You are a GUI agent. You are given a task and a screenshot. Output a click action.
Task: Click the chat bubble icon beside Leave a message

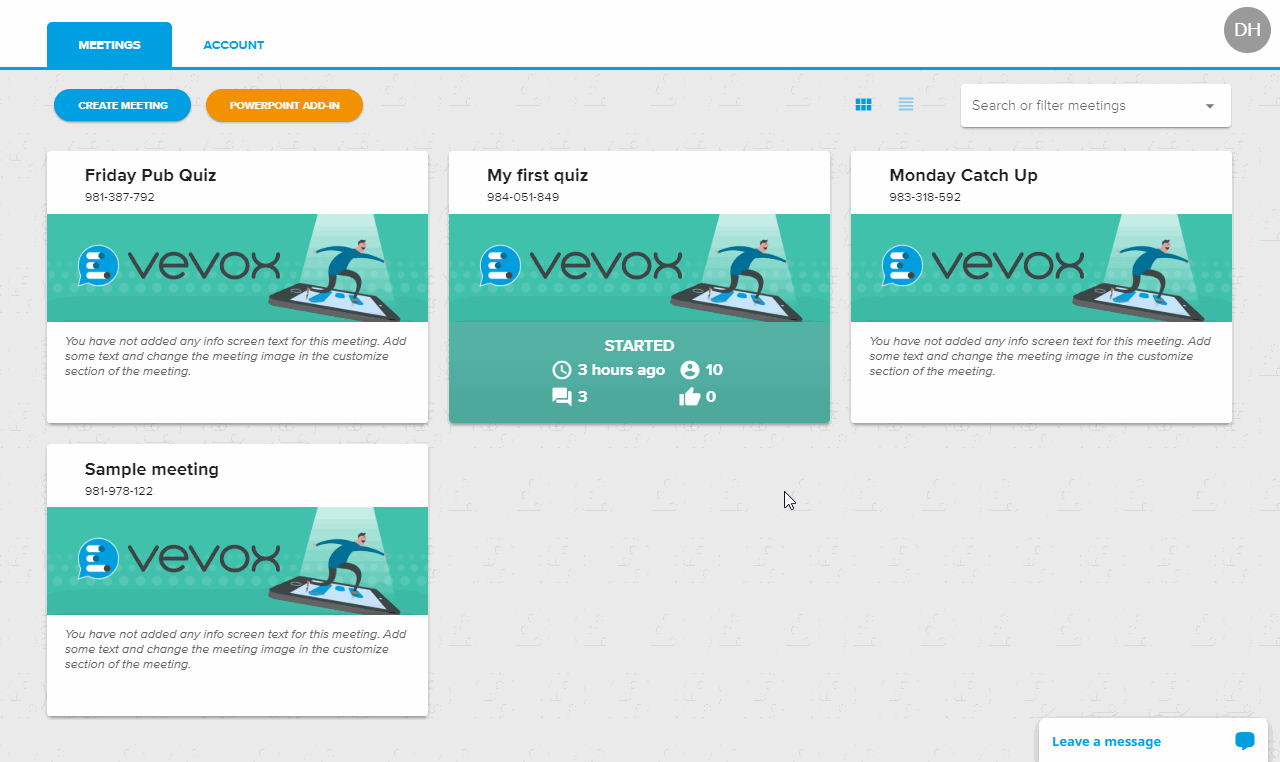[x=1245, y=741]
